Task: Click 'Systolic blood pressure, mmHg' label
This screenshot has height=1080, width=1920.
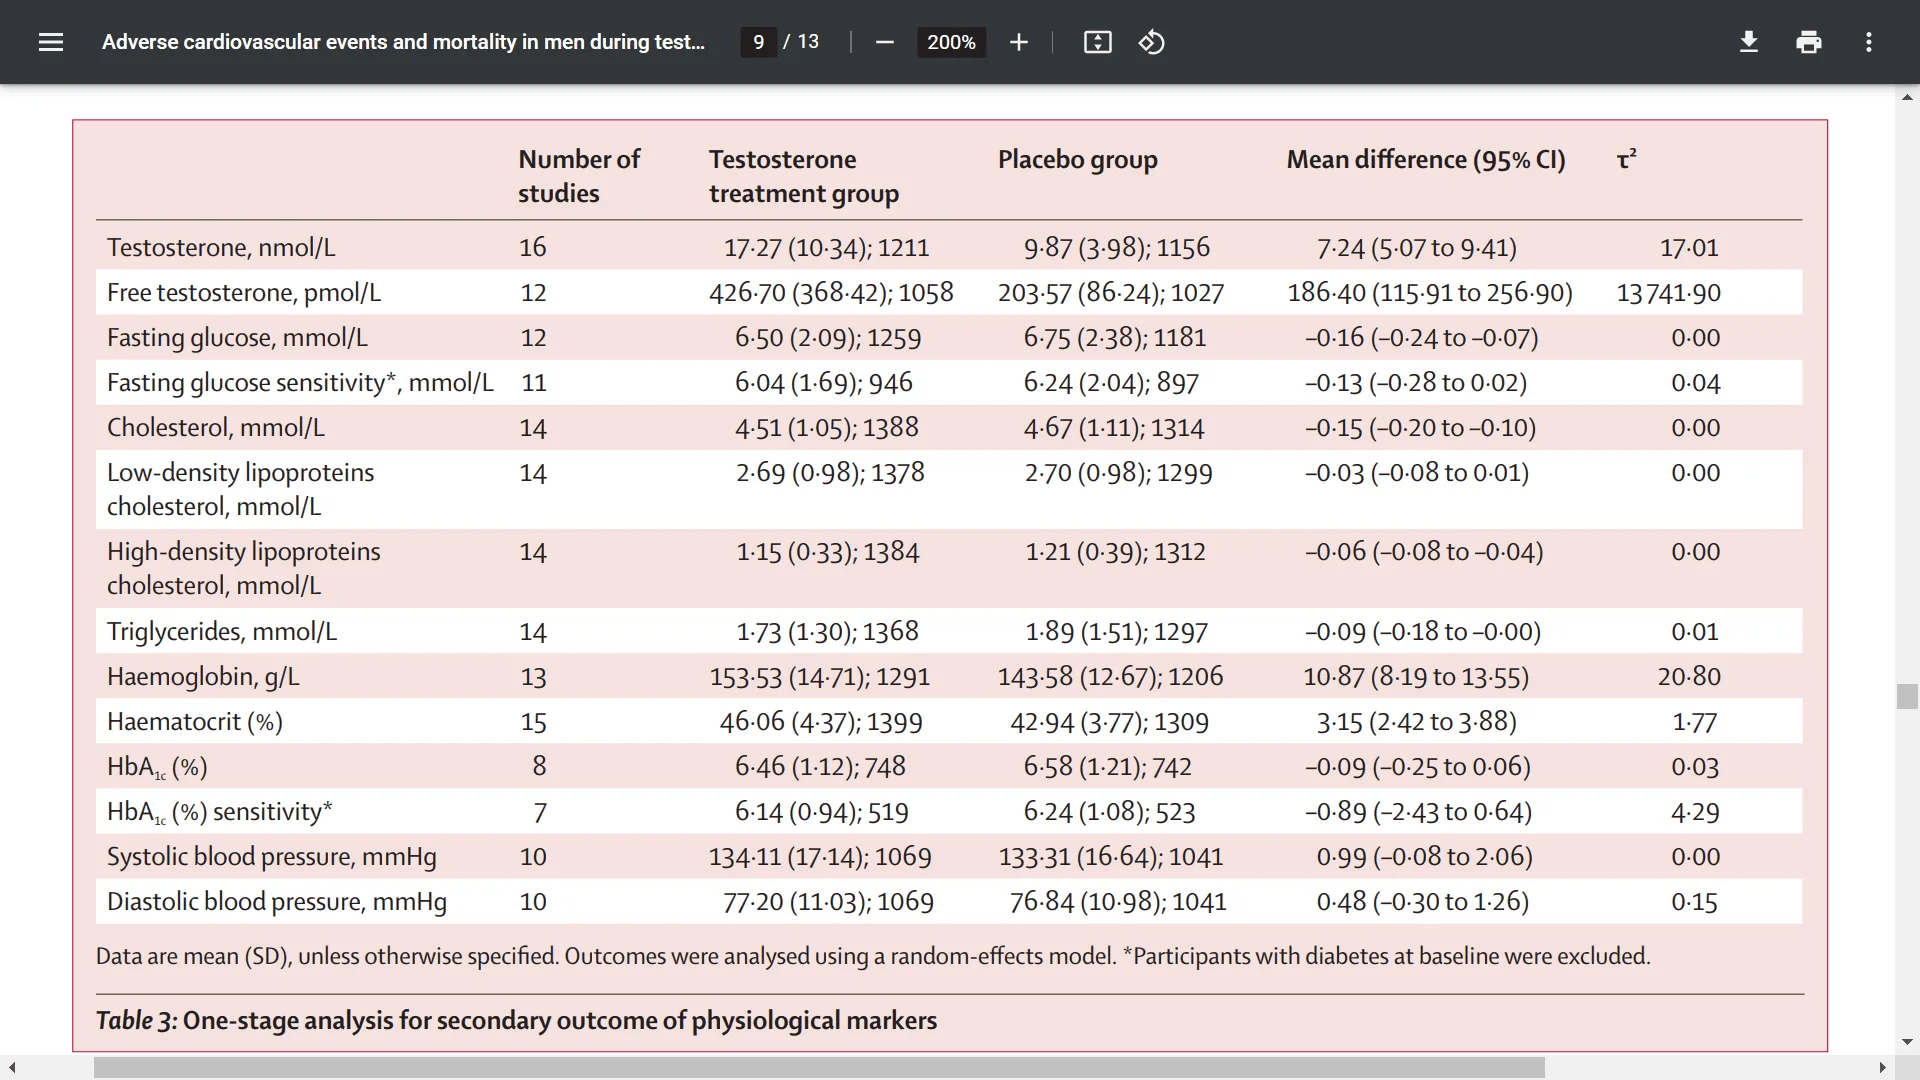Action: (x=272, y=856)
